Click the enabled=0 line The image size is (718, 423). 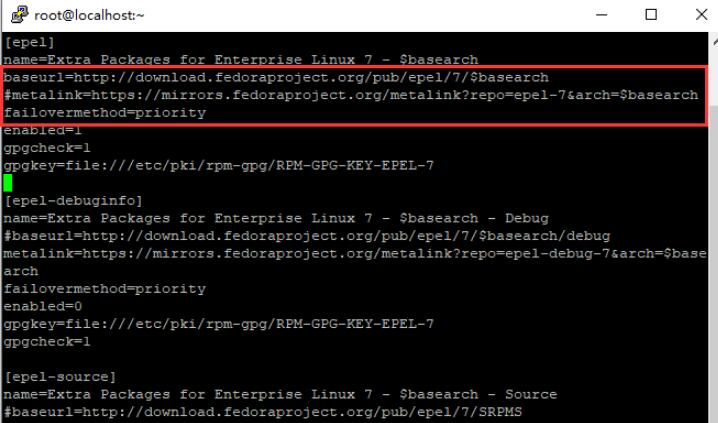tap(43, 306)
